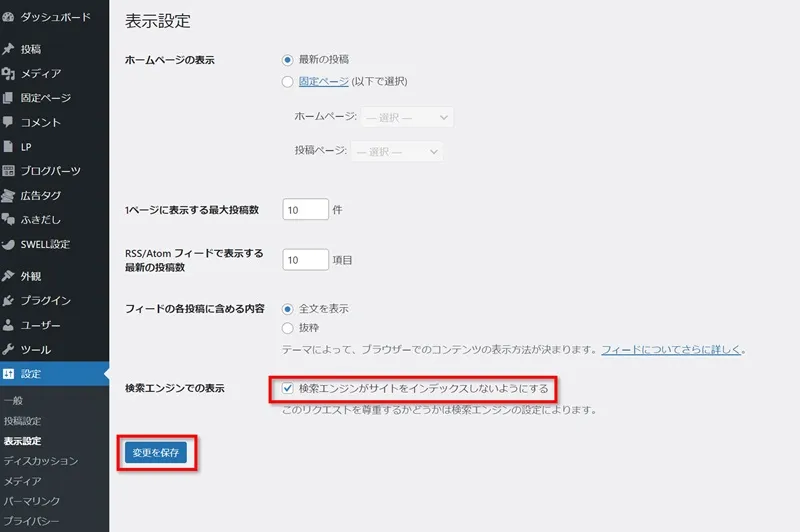Viewport: 800px width, 532px height.
Task: Click the pushpin icon beside 投稿
Action: coord(9,49)
